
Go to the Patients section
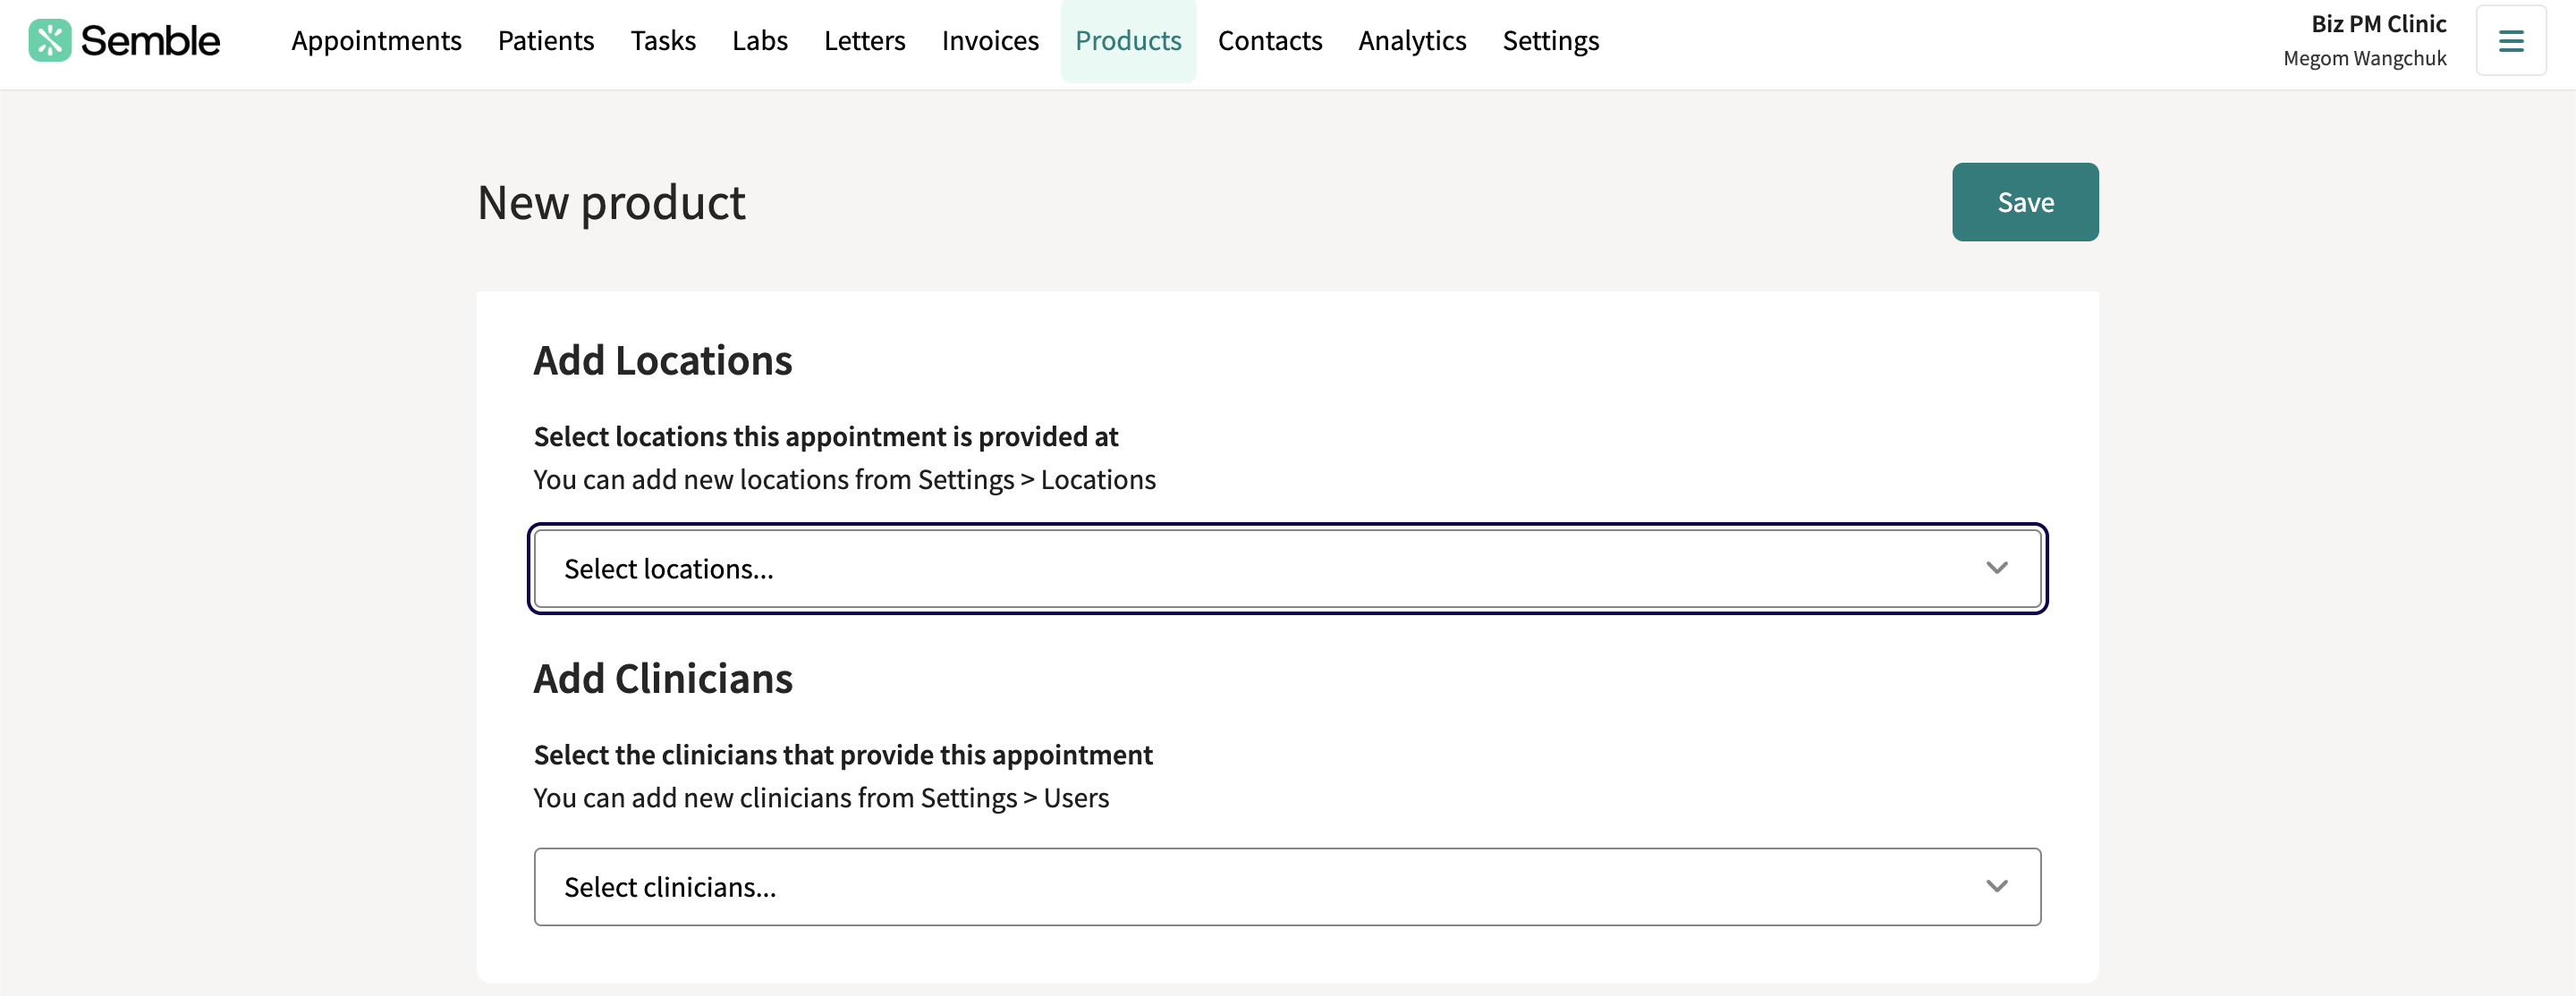pos(546,40)
